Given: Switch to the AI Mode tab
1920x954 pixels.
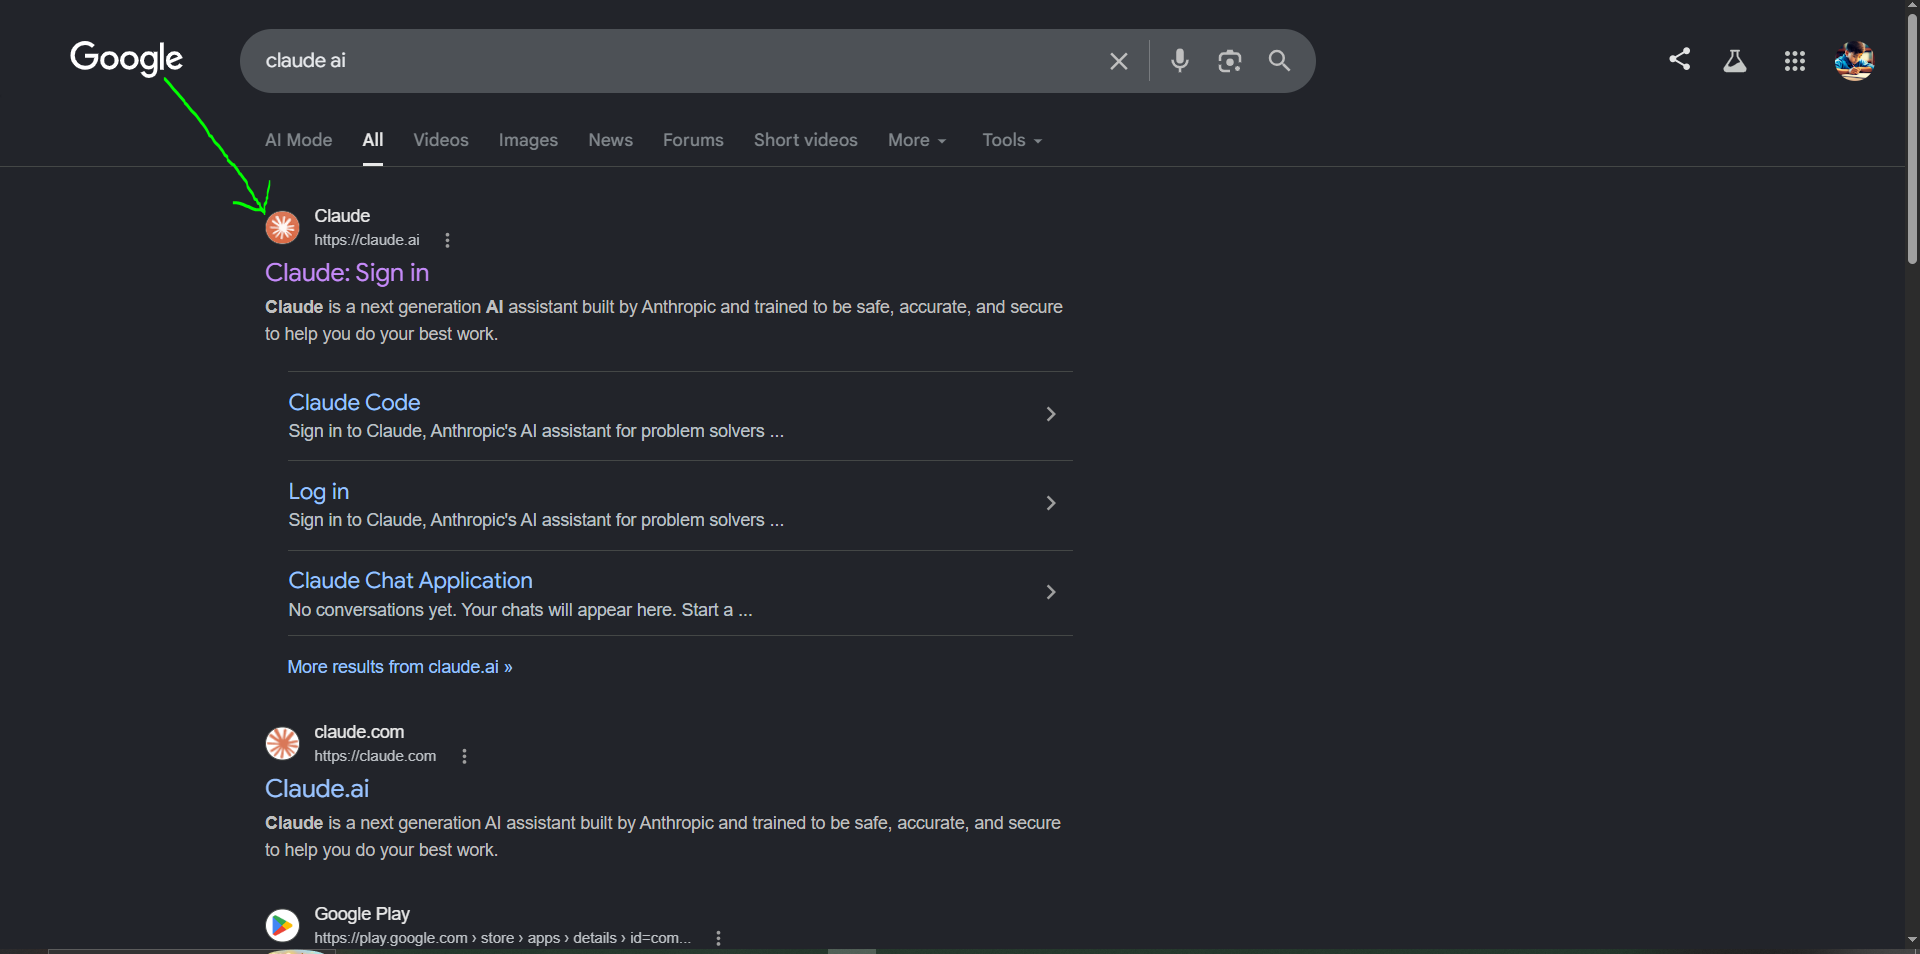Looking at the screenshot, I should [298, 140].
